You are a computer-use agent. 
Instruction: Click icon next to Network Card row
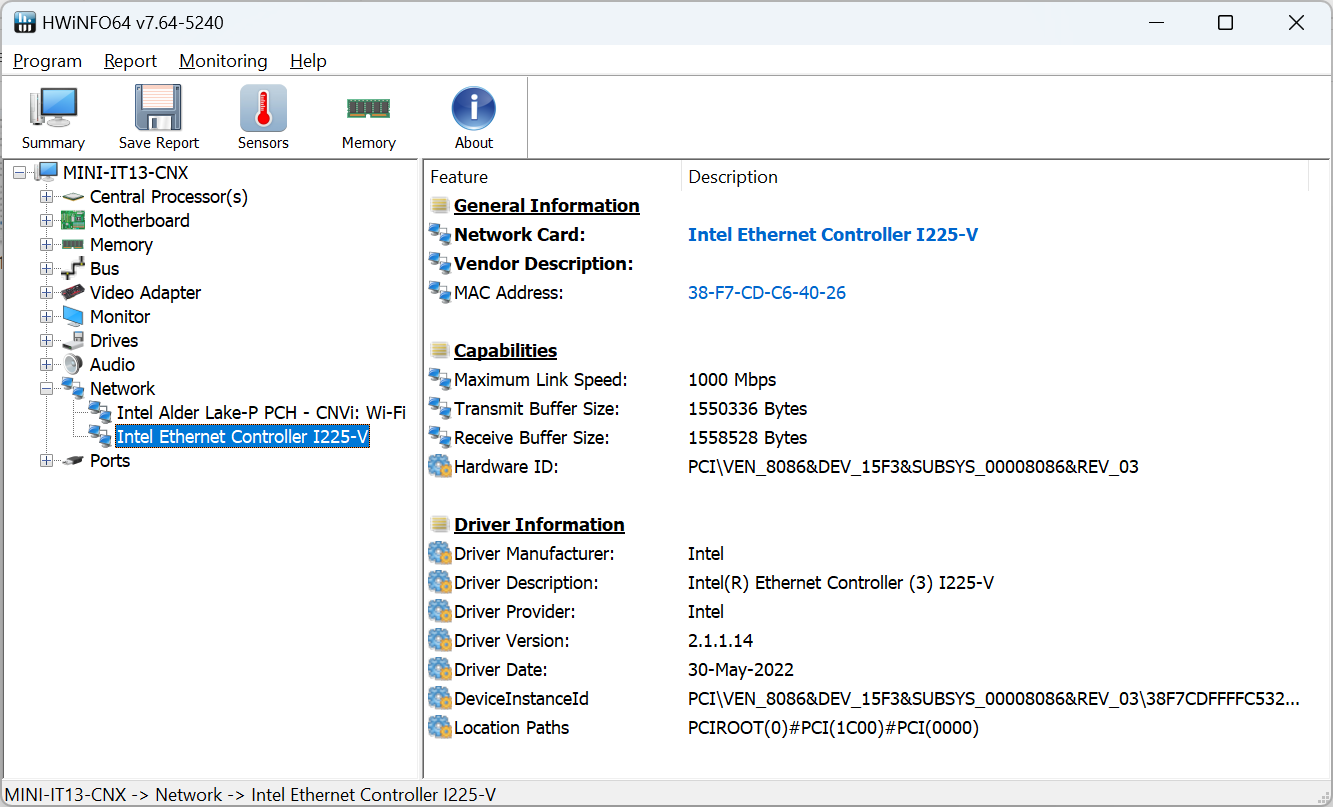click(x=440, y=234)
